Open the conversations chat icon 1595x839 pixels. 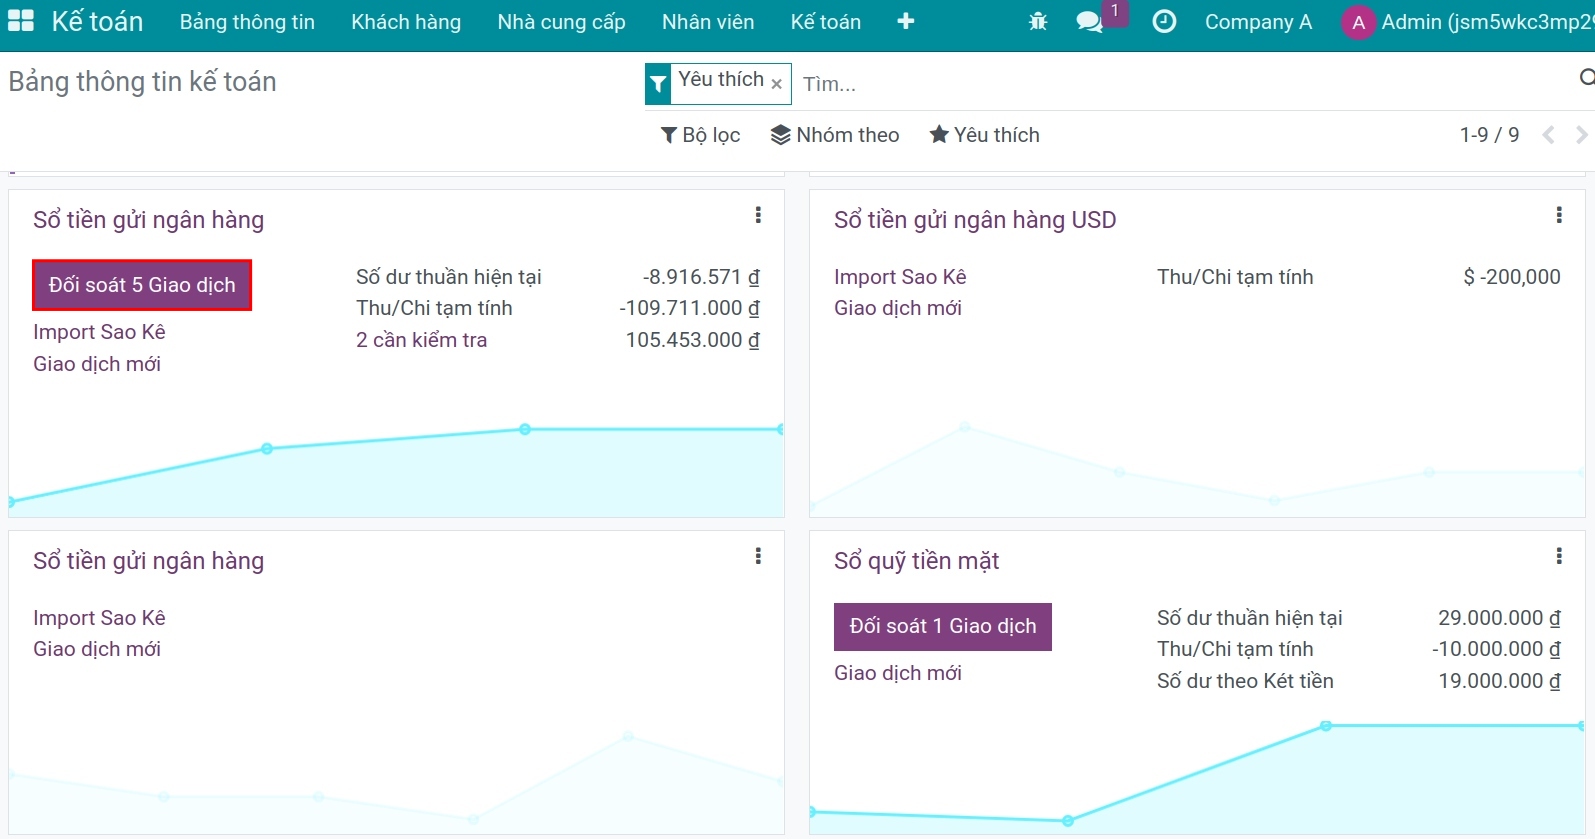pyautogui.click(x=1089, y=21)
